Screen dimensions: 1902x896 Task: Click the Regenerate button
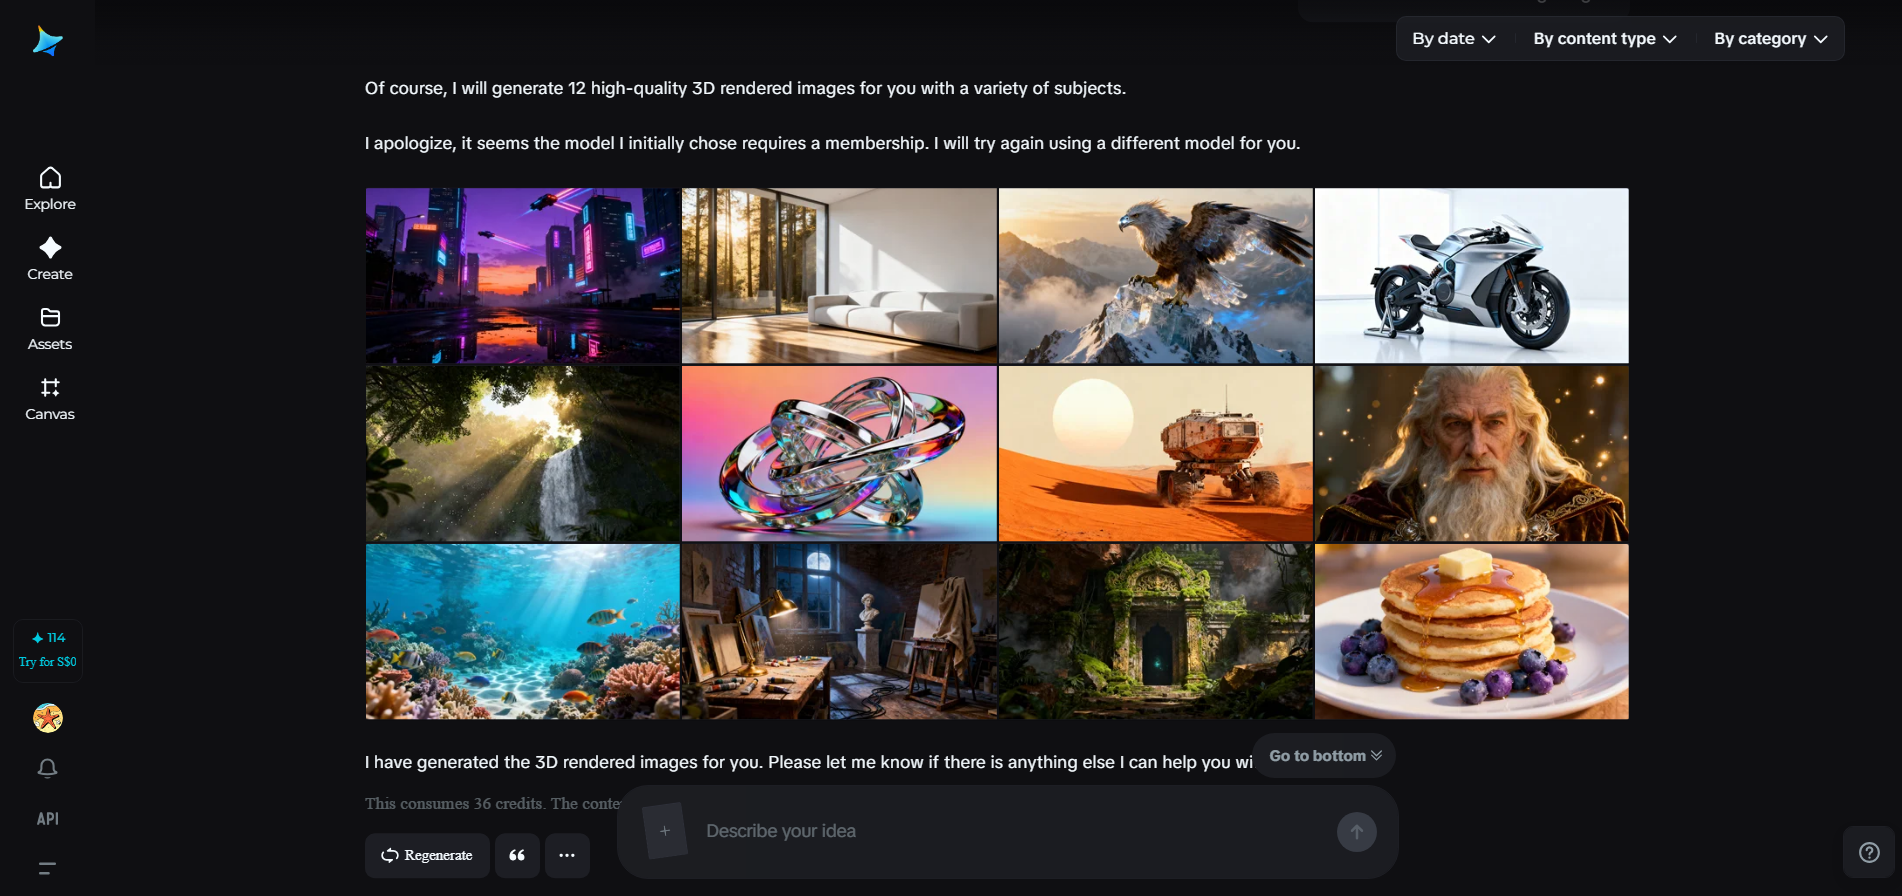click(x=427, y=855)
